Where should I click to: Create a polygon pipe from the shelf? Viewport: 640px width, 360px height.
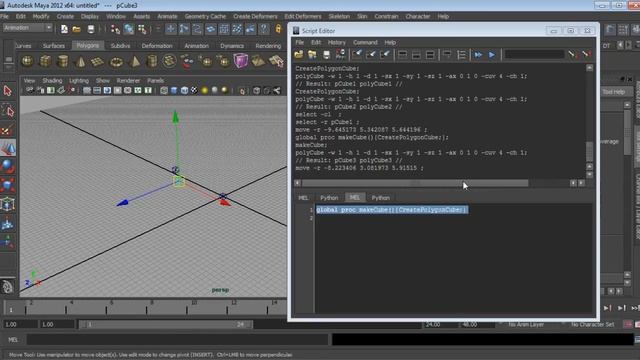(x=152, y=62)
